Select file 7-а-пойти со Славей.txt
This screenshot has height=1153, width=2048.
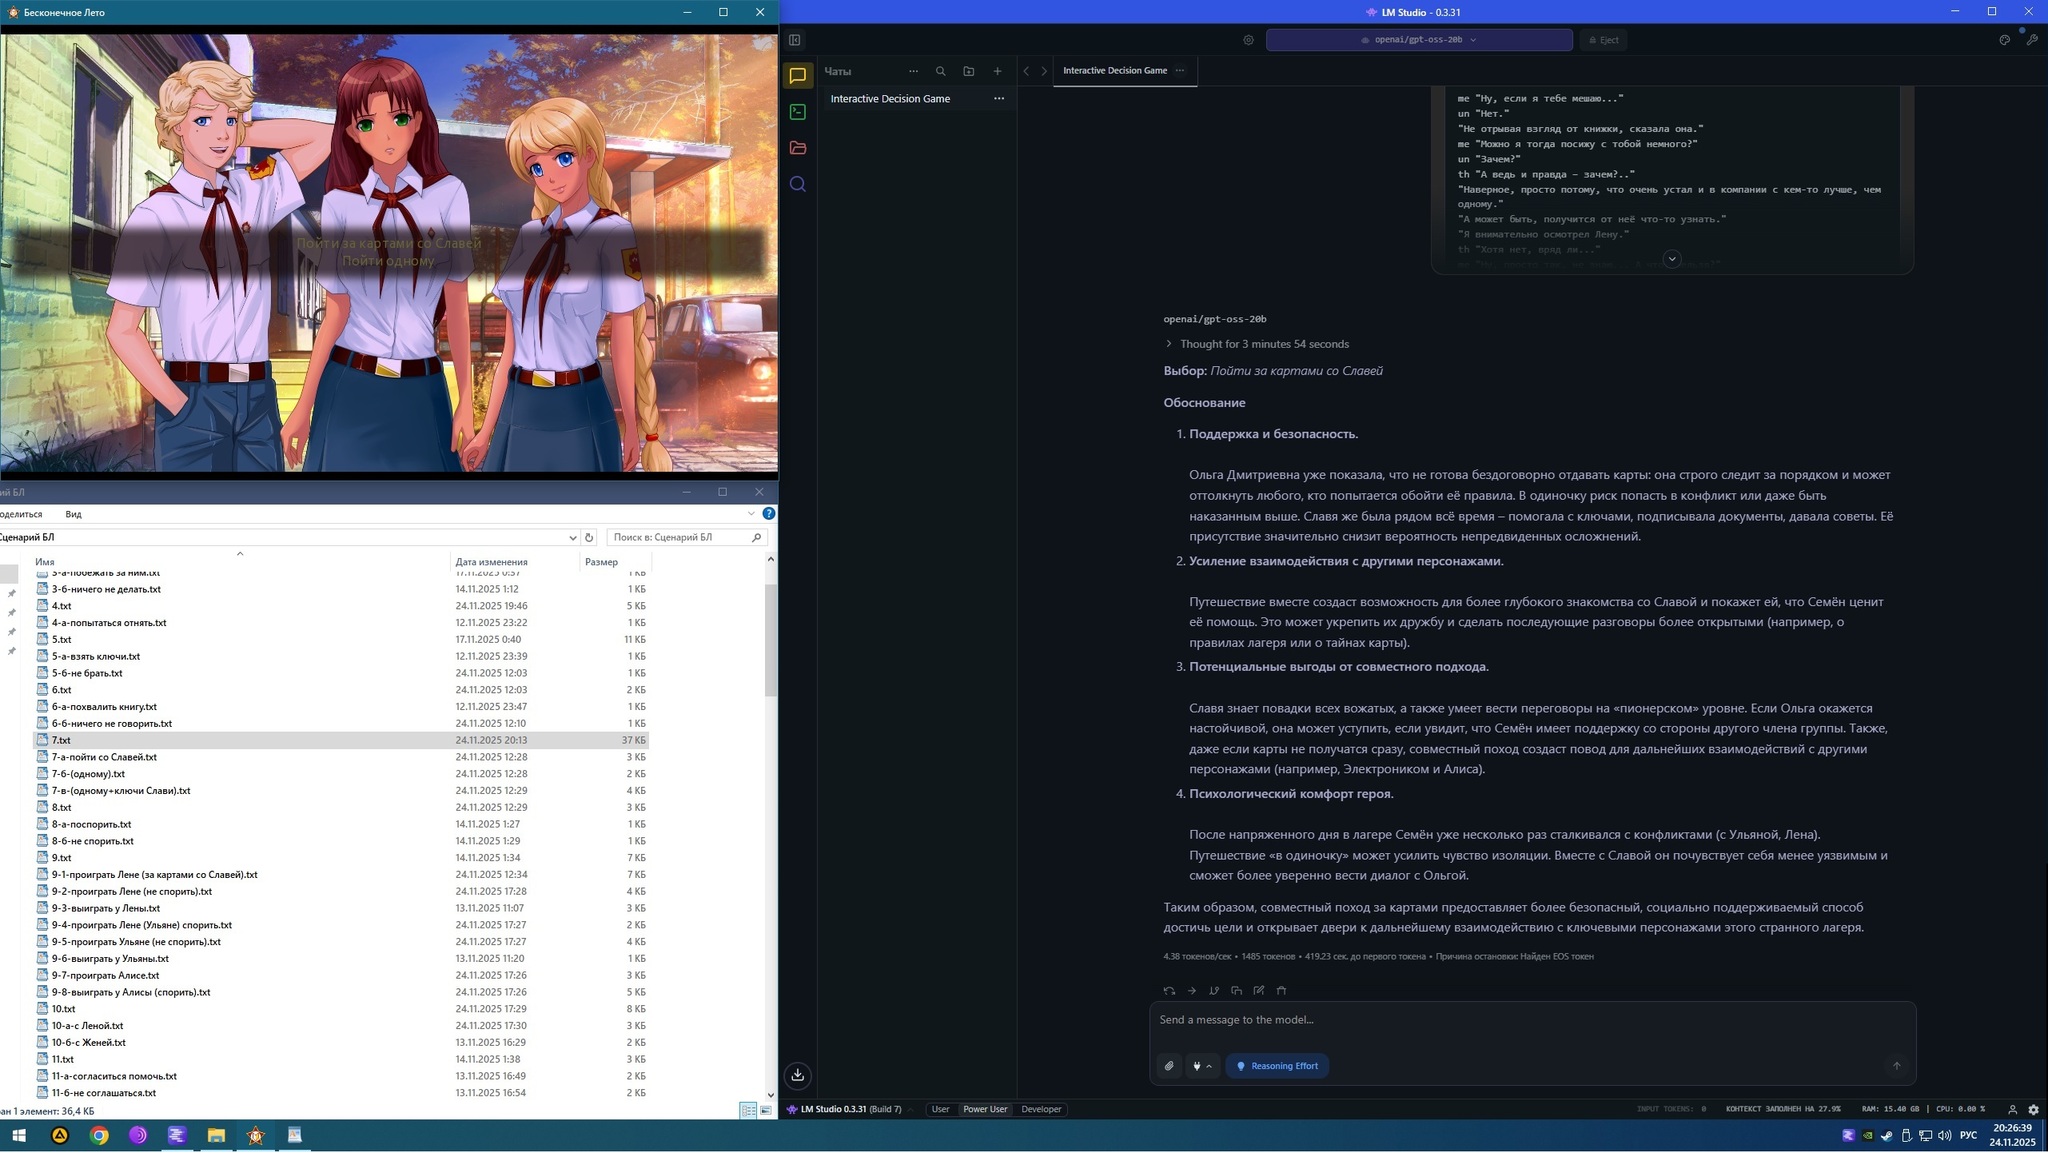(x=104, y=757)
